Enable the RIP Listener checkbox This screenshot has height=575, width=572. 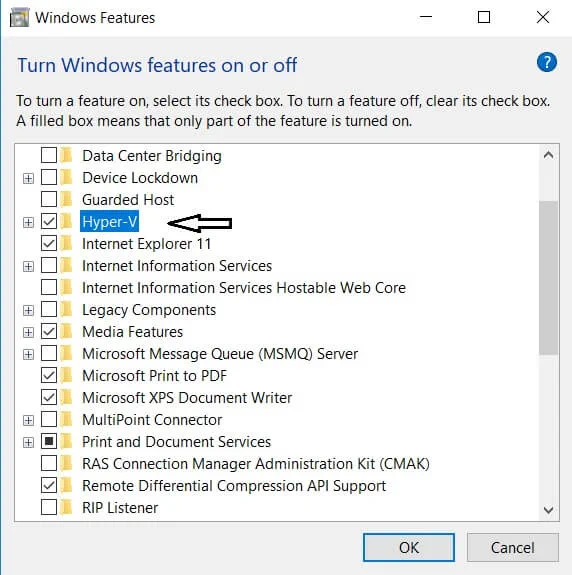49,507
